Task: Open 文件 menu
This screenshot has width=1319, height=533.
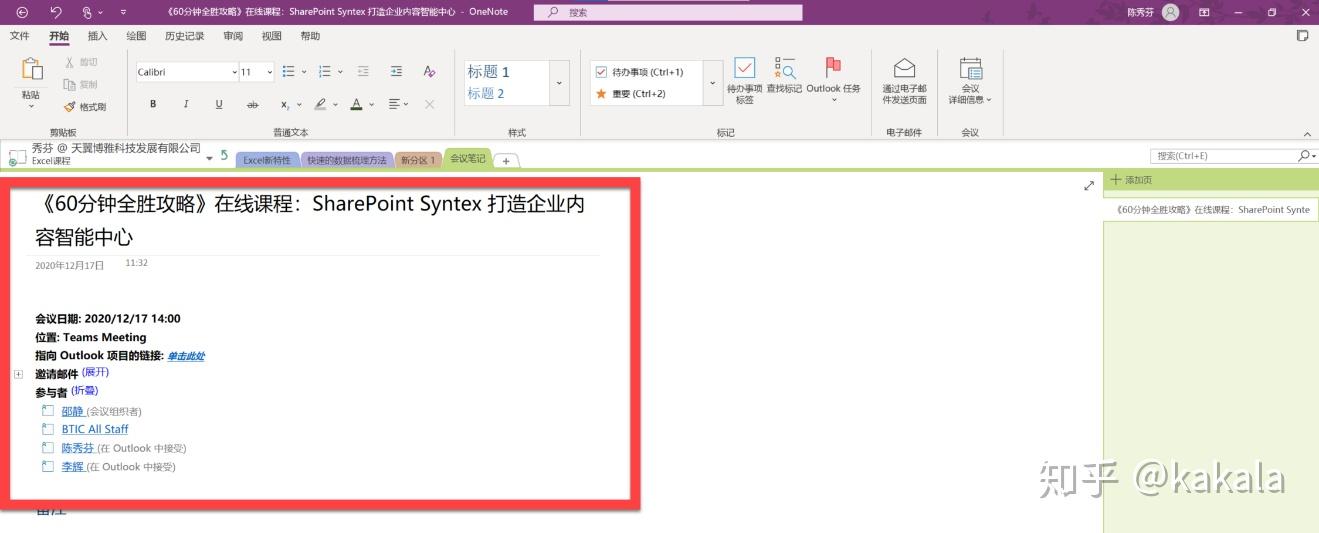Action: [x=20, y=36]
